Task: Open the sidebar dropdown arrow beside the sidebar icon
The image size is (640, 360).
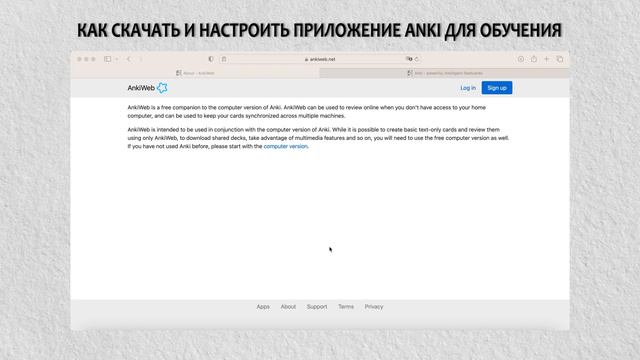Action: pos(117,59)
